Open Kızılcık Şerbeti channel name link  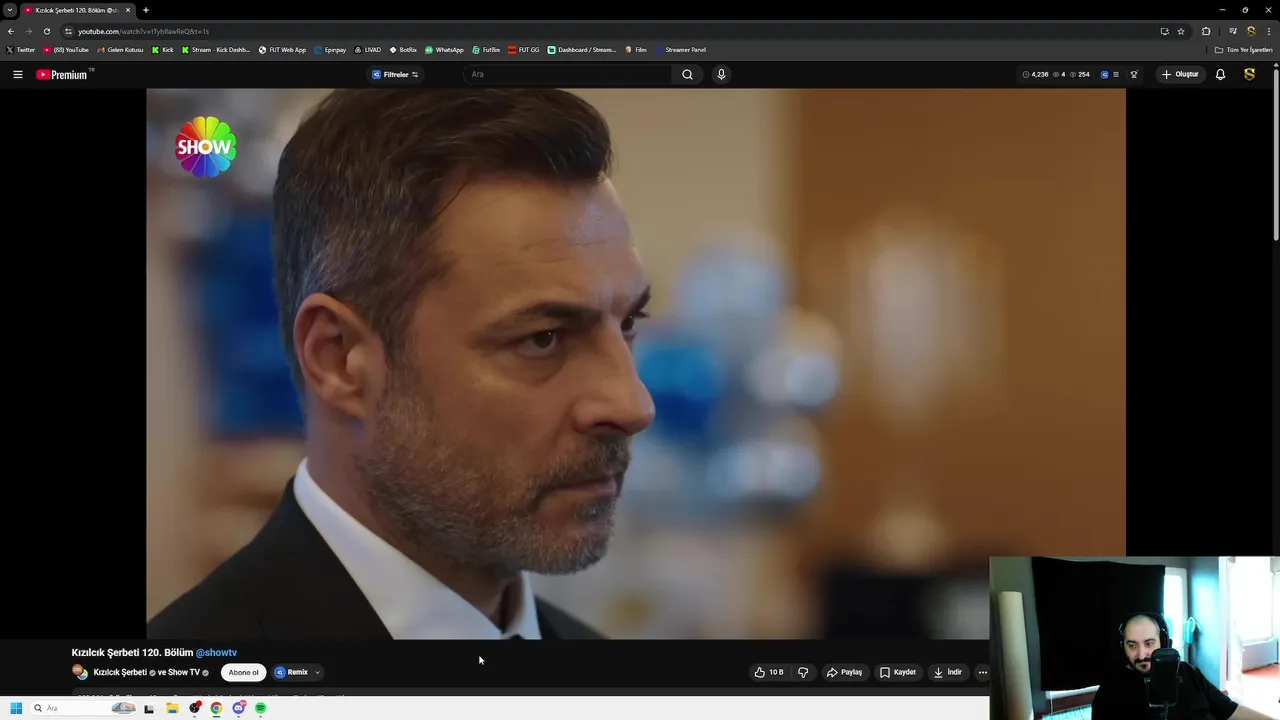coord(120,672)
